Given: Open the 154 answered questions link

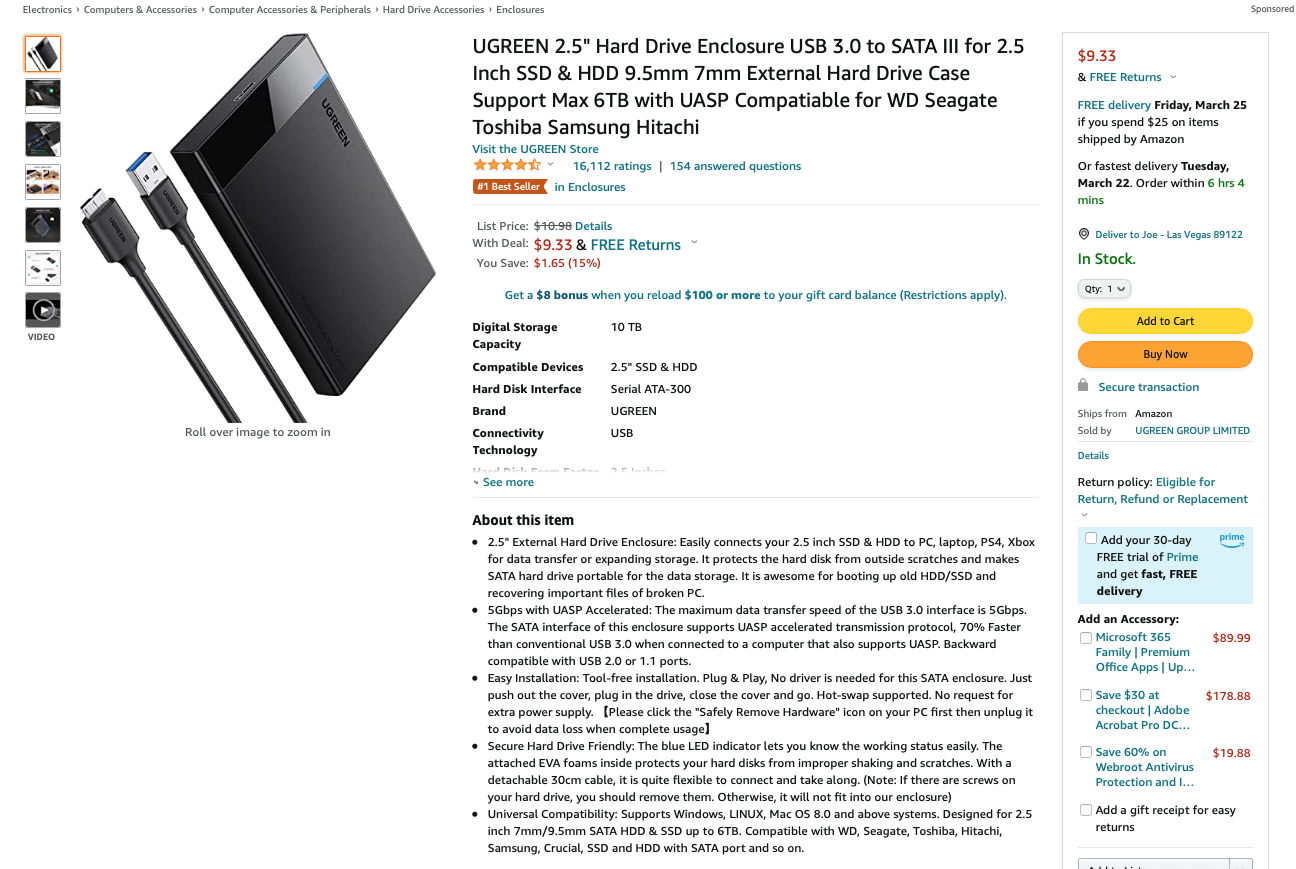Looking at the screenshot, I should [x=735, y=166].
